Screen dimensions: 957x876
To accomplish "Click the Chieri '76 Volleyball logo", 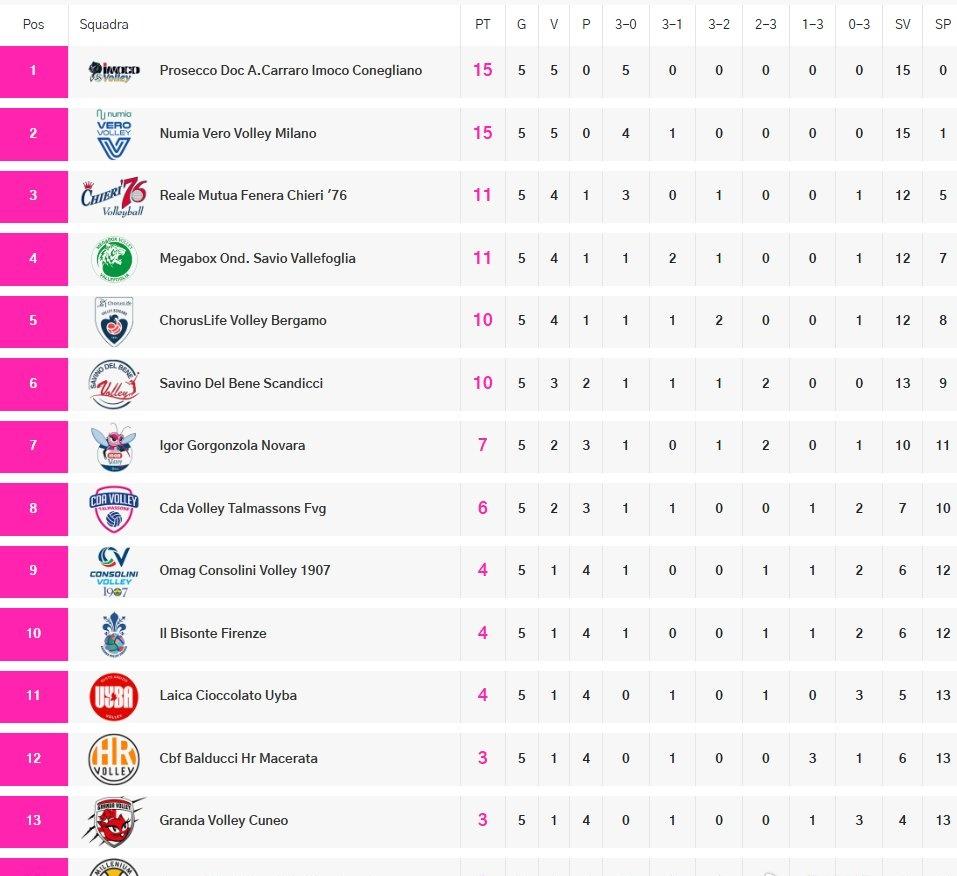I will coord(114,197).
